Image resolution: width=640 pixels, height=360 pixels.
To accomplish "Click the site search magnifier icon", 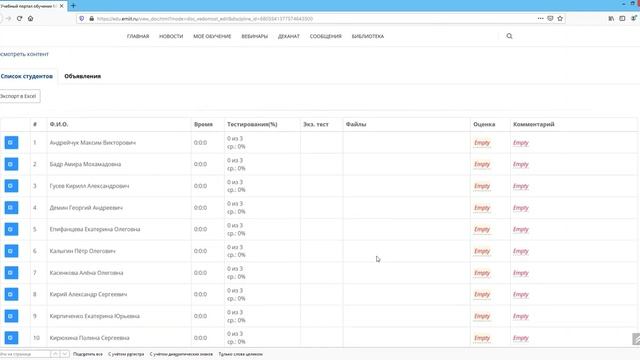I will (x=509, y=36).
